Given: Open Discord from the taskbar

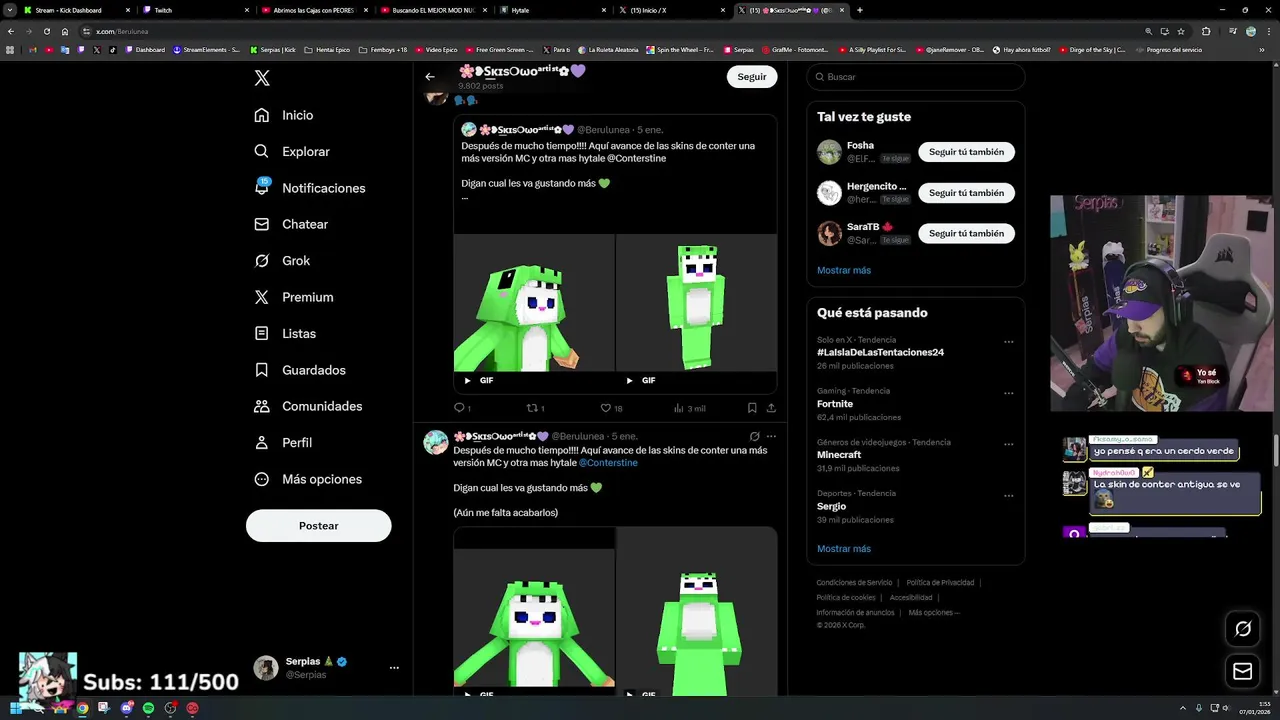Looking at the screenshot, I should [126, 708].
